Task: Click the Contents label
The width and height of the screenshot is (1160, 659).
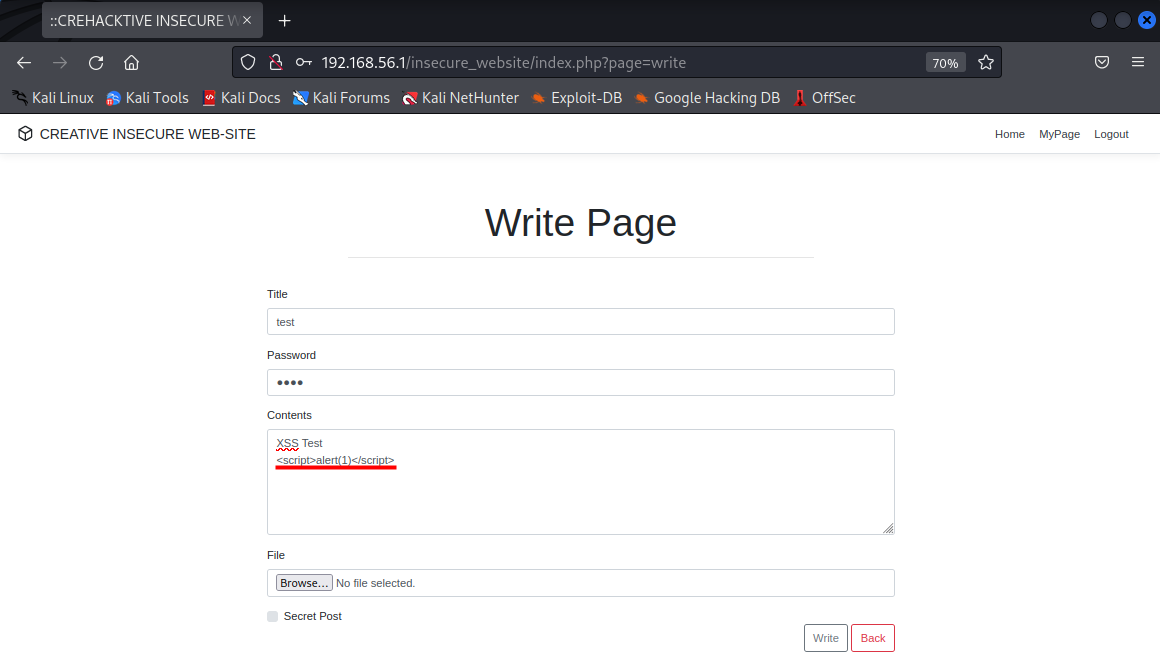Action: (289, 415)
